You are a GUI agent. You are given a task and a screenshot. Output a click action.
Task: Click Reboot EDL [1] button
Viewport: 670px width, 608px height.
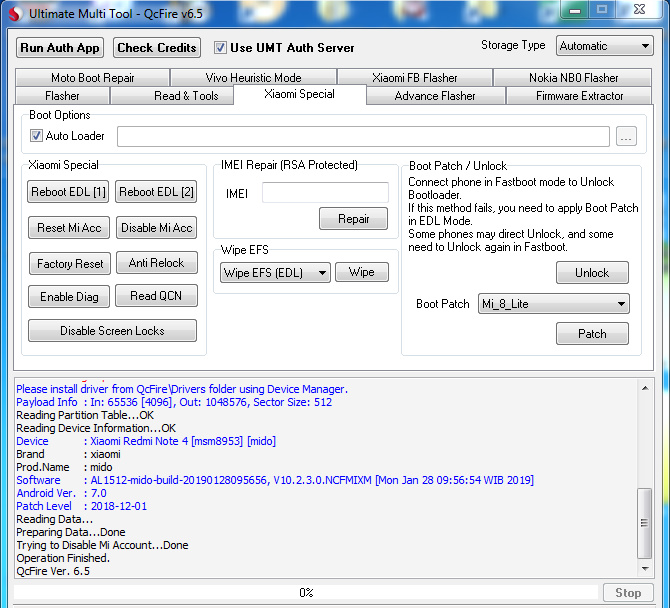click(x=68, y=192)
